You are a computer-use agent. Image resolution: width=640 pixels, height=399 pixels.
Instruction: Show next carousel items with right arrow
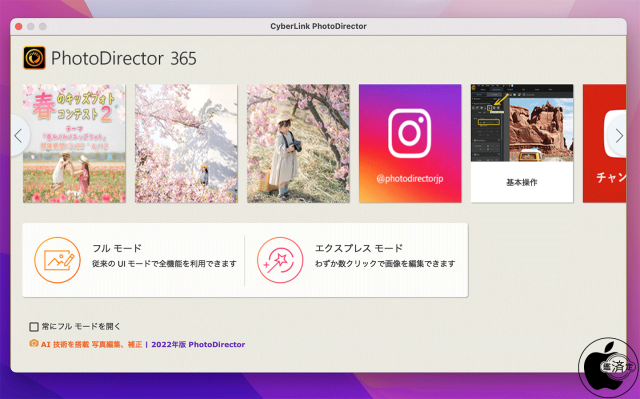(x=618, y=135)
